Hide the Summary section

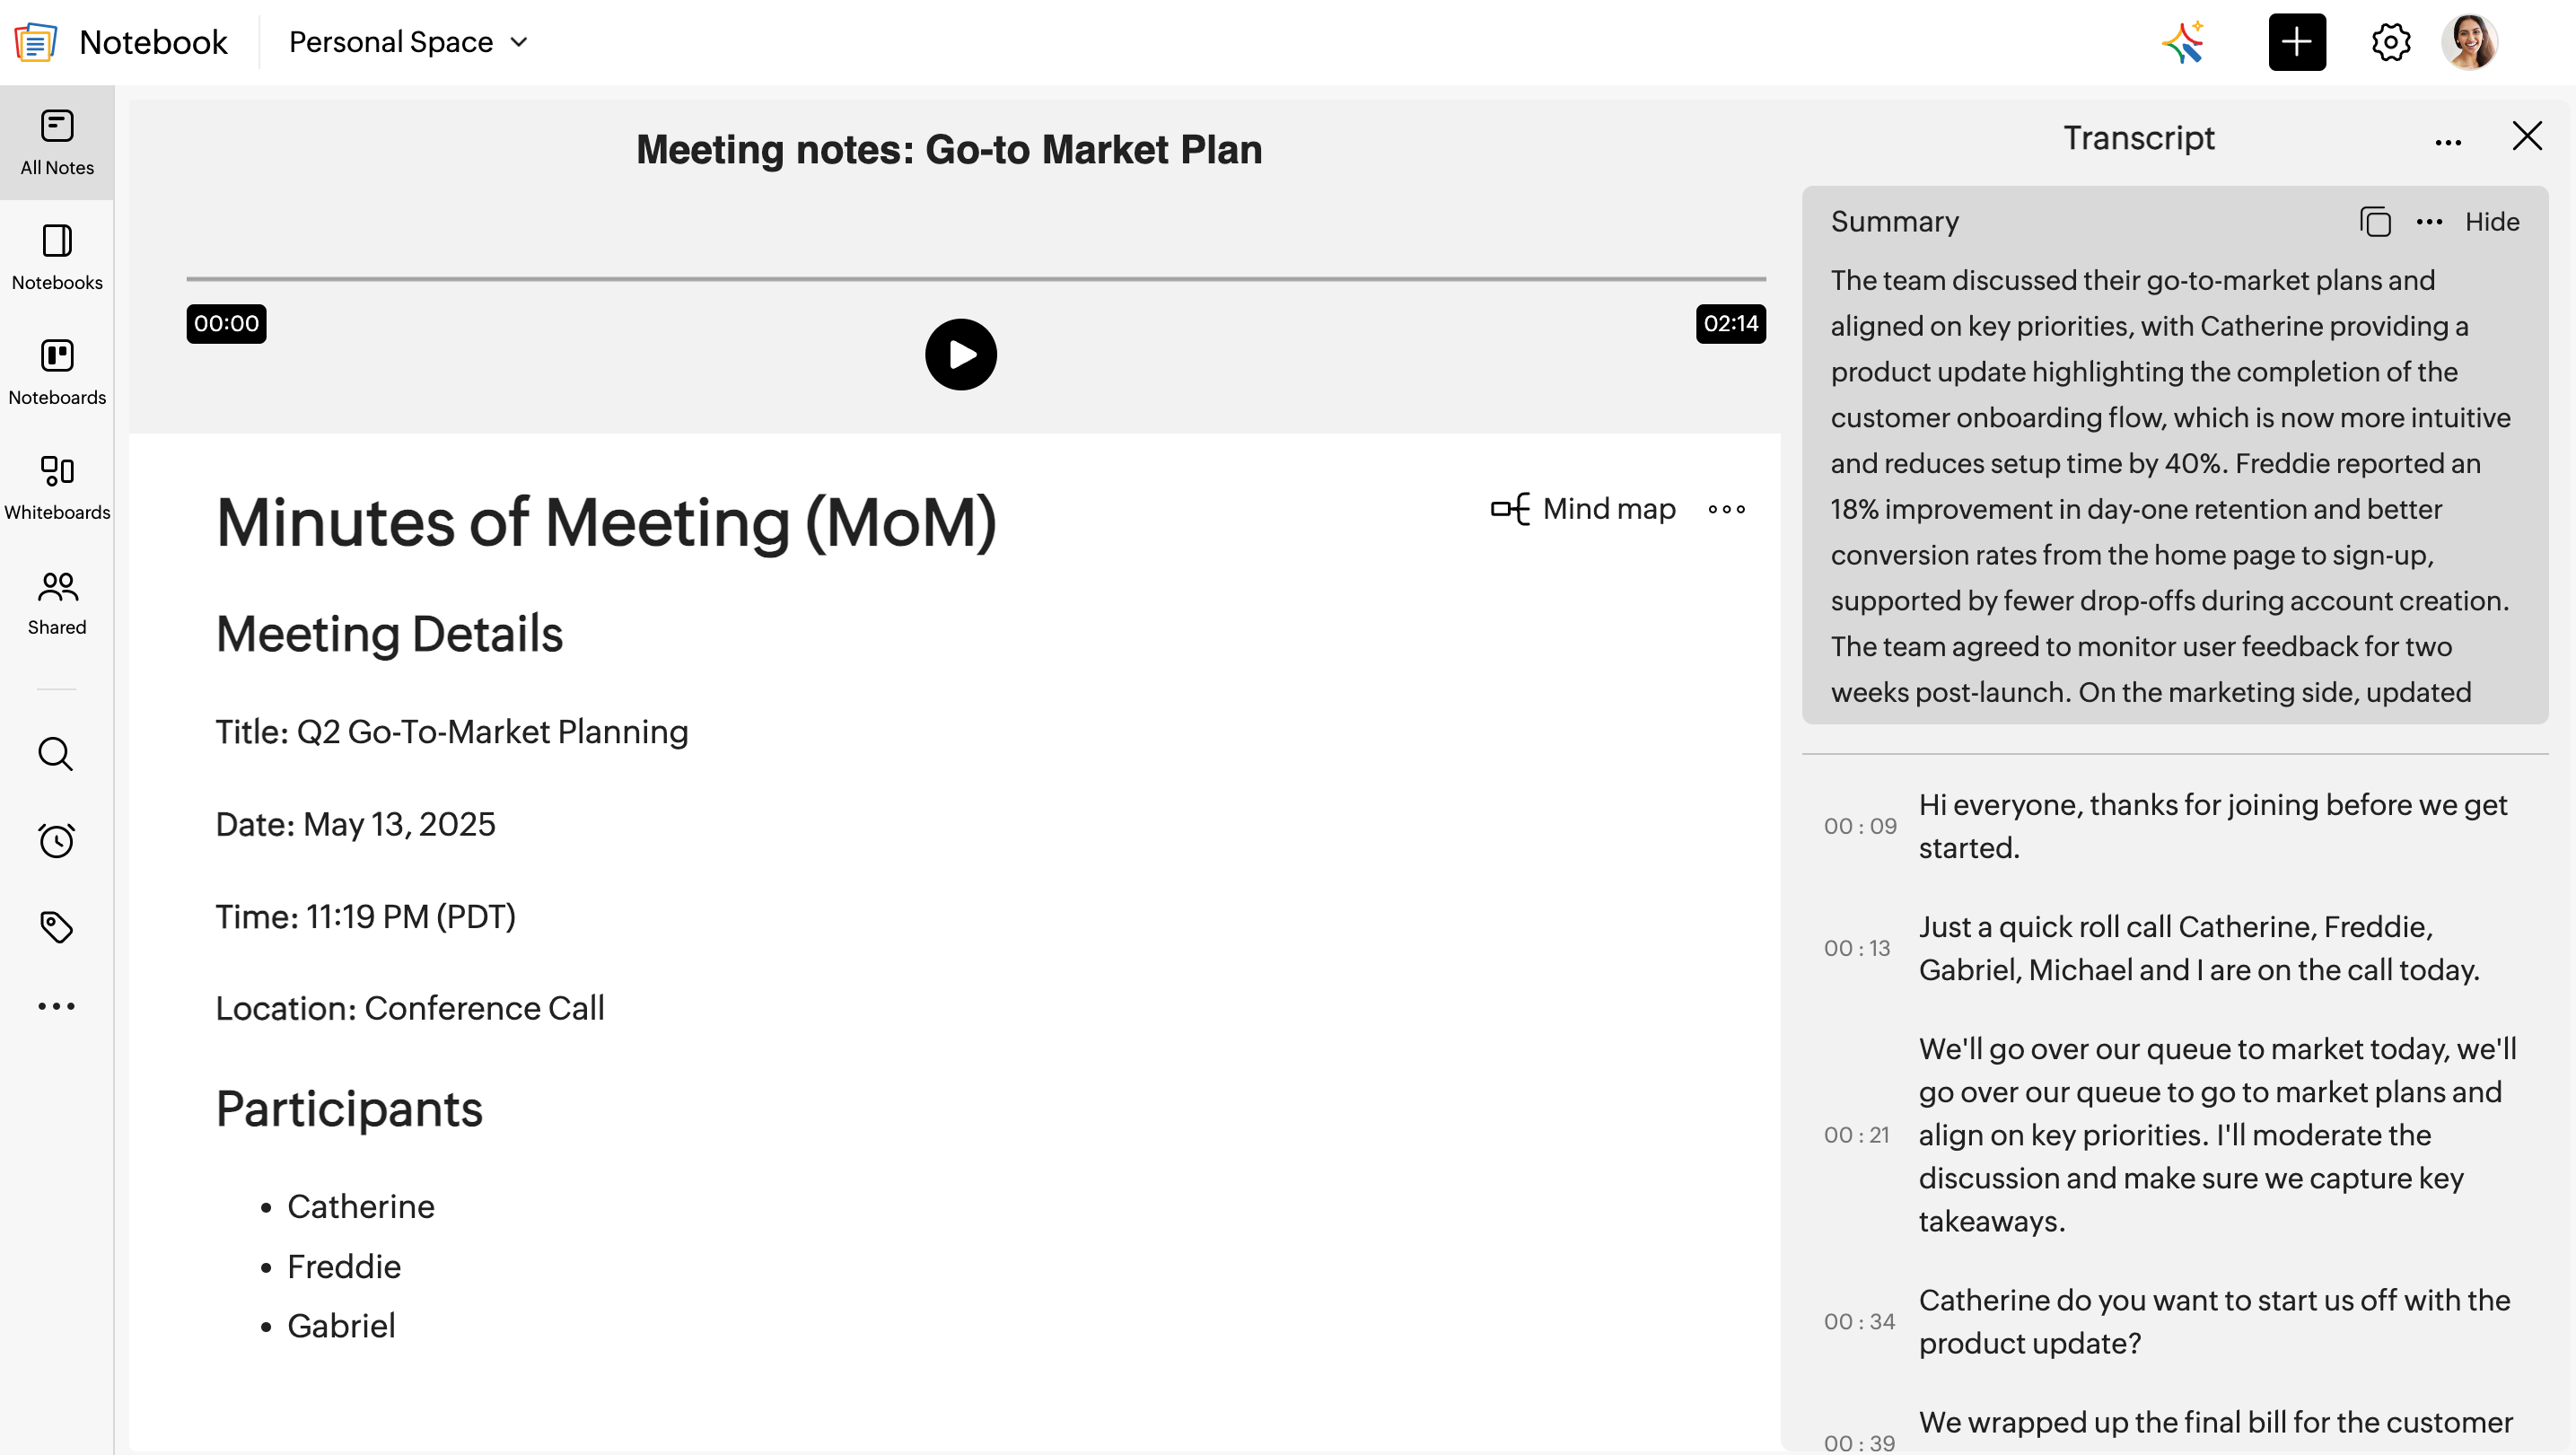(x=2491, y=222)
